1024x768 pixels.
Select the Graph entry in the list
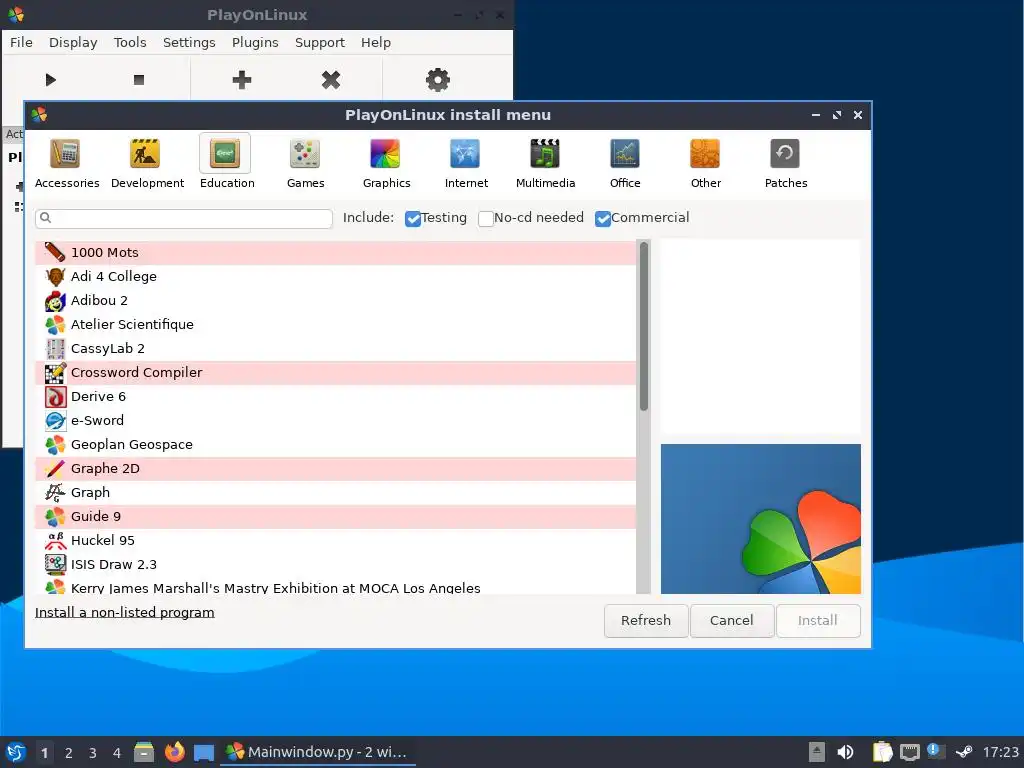tap(335, 492)
